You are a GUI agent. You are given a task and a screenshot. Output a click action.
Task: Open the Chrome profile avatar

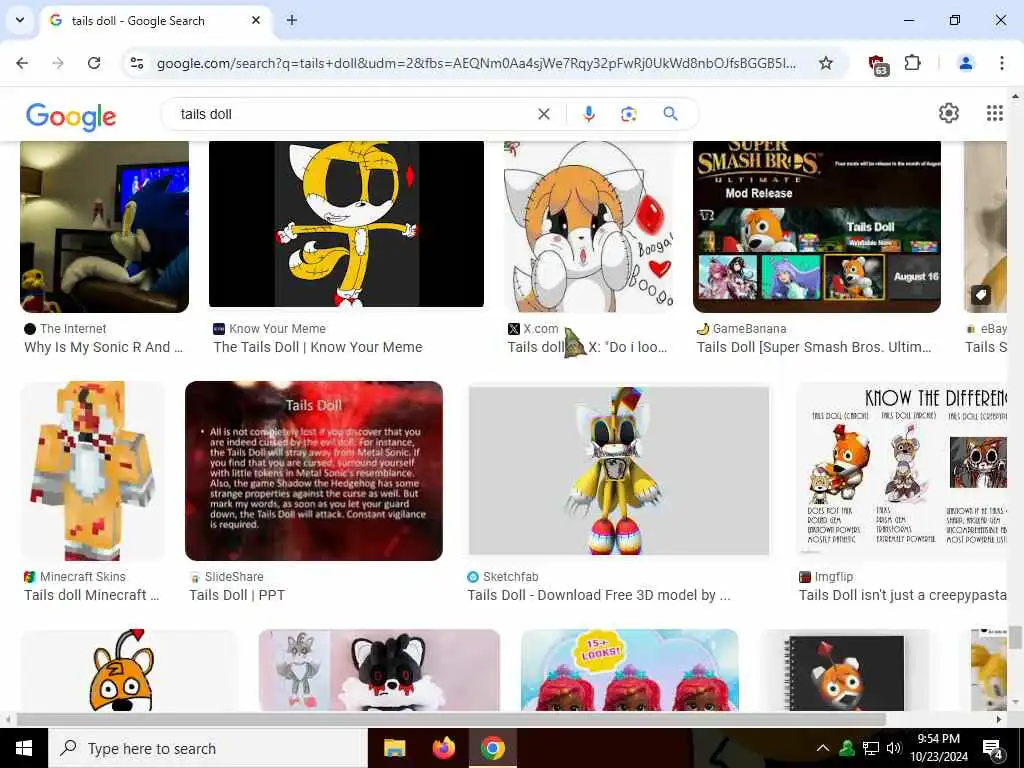tap(965, 63)
